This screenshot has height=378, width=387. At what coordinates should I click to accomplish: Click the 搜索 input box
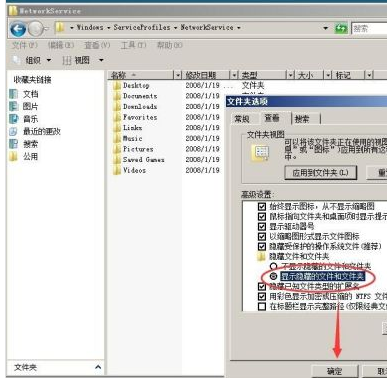click(x=369, y=29)
